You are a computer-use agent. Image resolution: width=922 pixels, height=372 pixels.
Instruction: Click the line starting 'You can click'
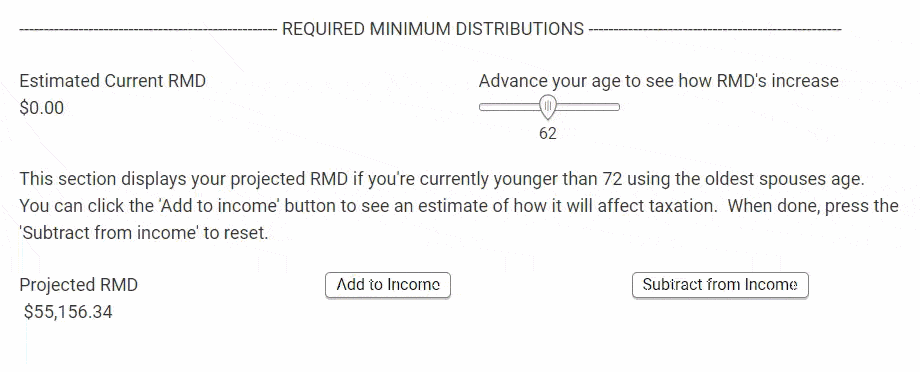(459, 206)
